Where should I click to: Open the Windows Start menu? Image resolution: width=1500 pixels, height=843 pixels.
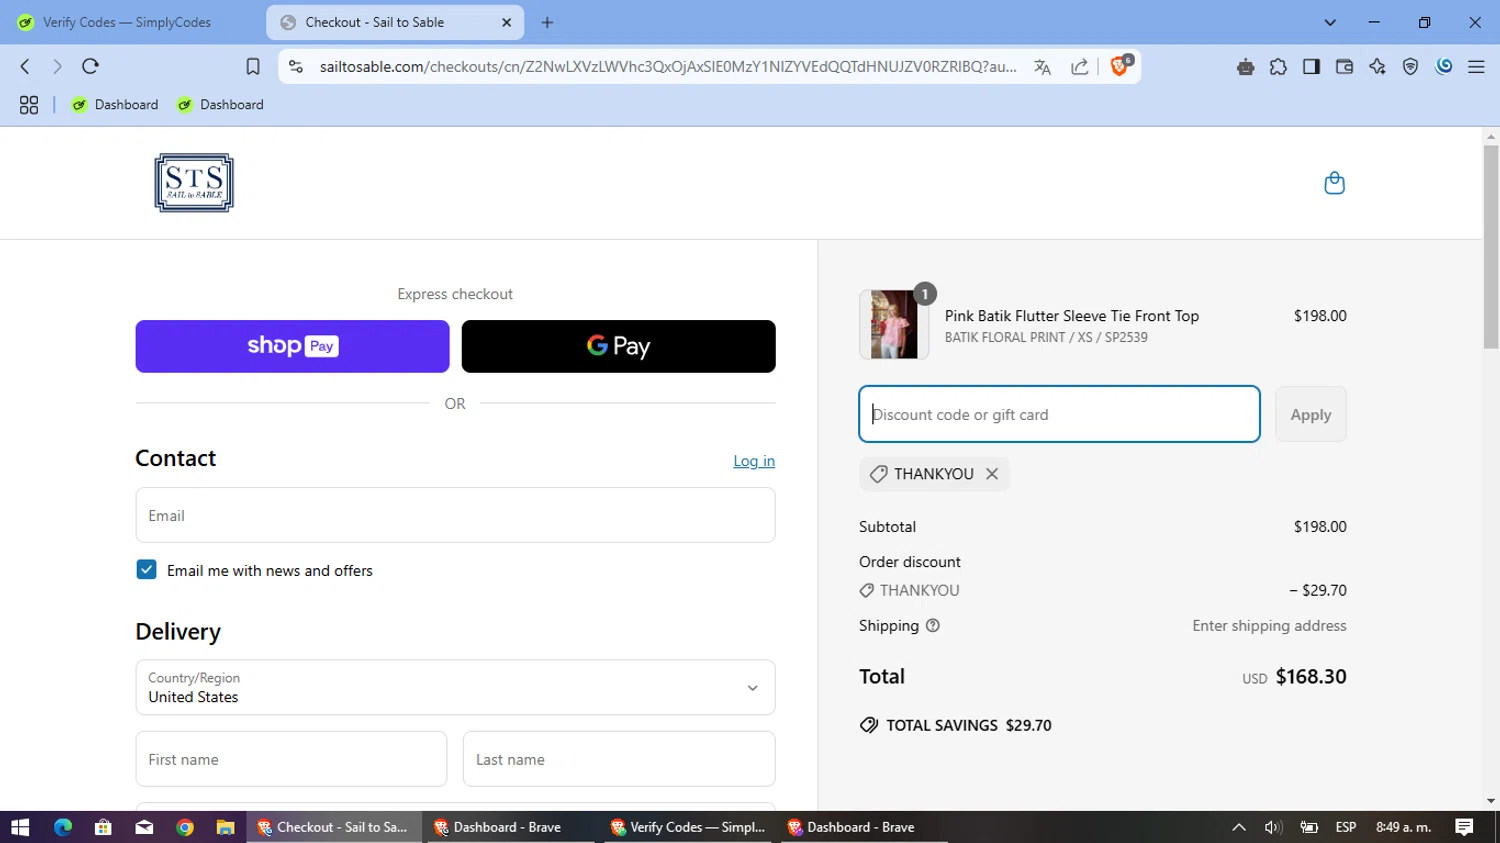point(20,827)
